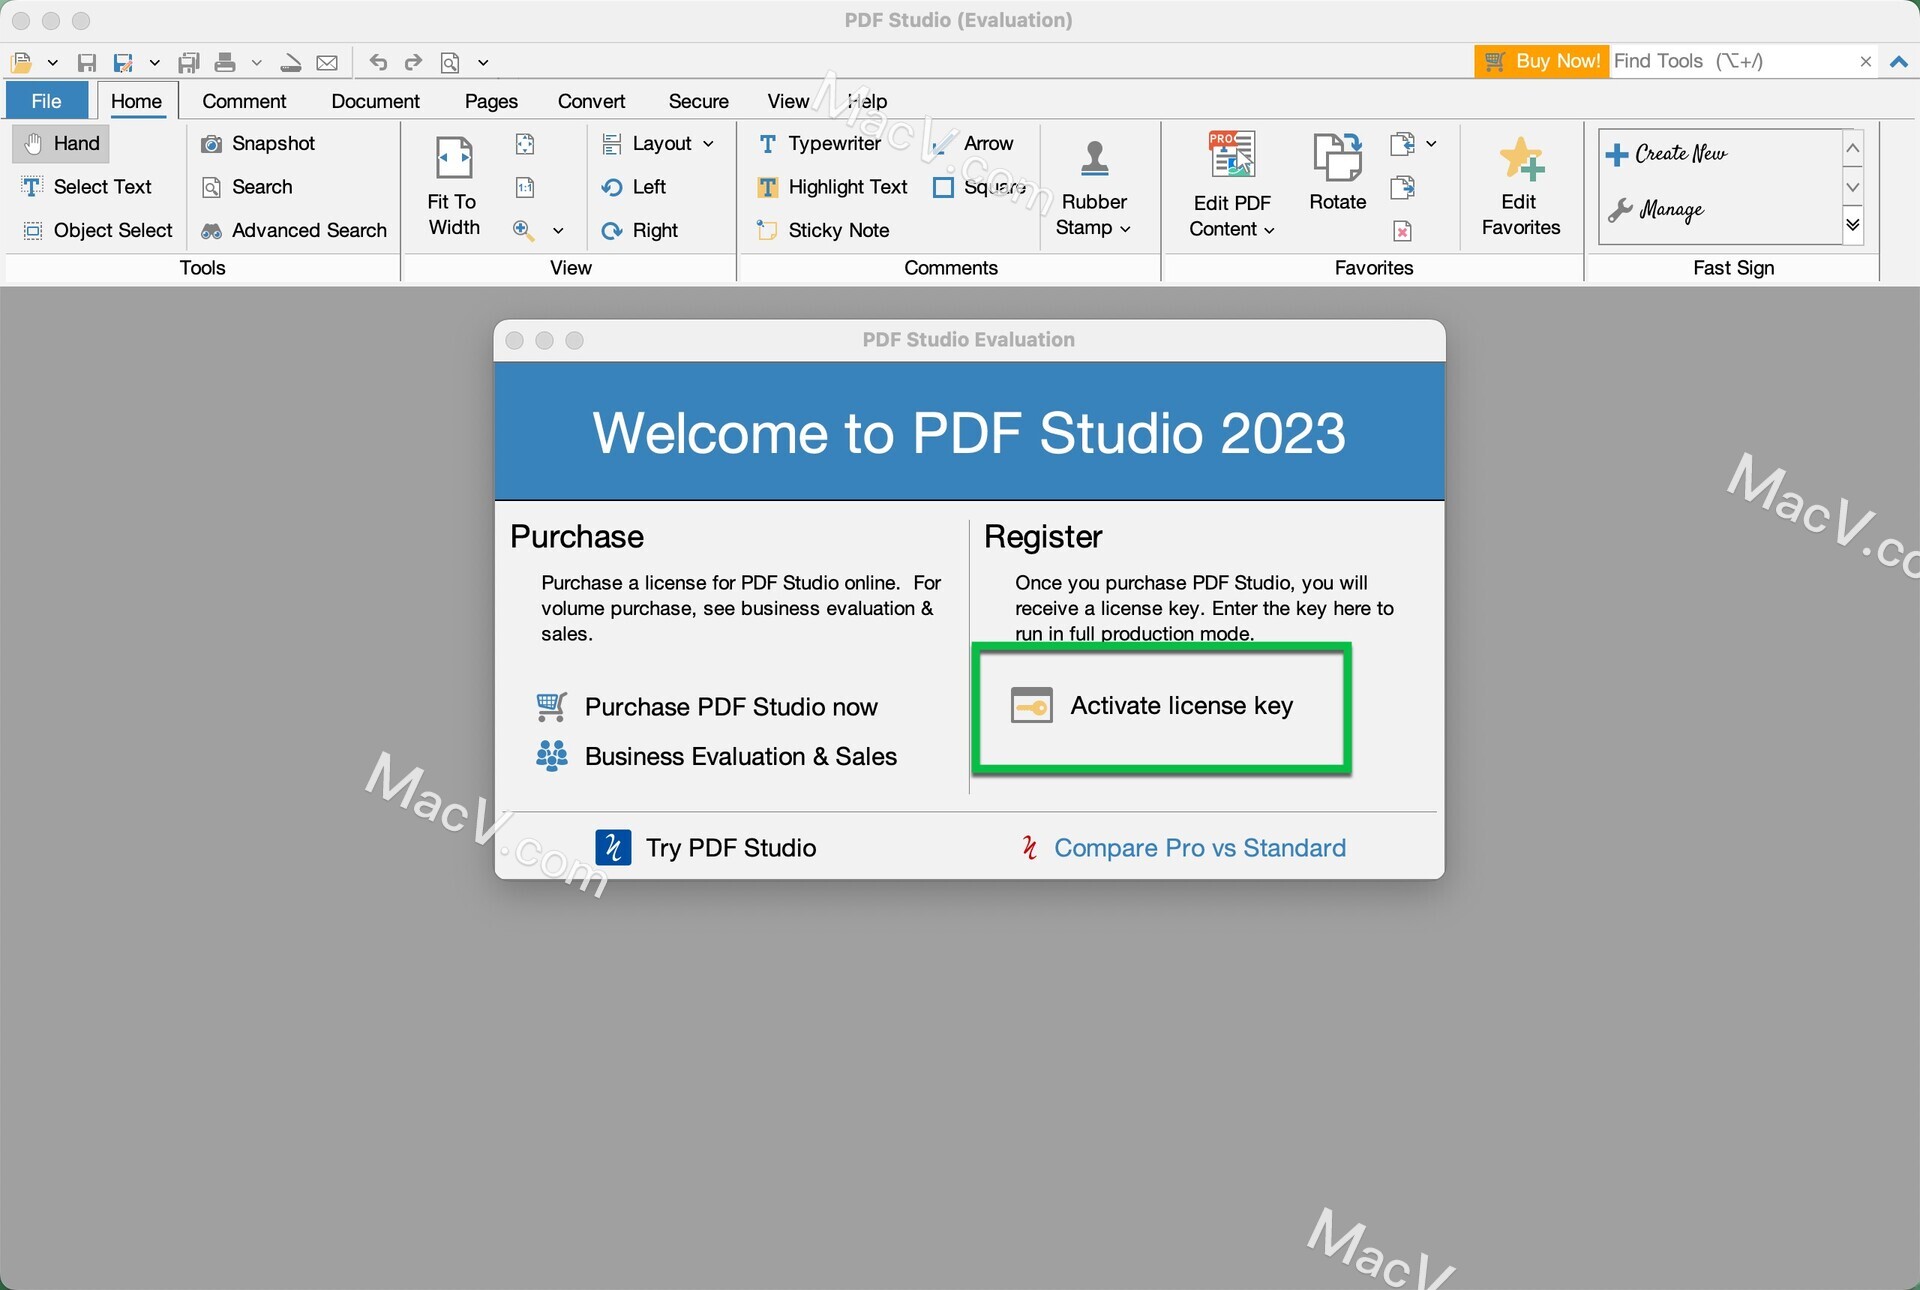
Task: Switch to the Secure tab
Action: point(698,101)
